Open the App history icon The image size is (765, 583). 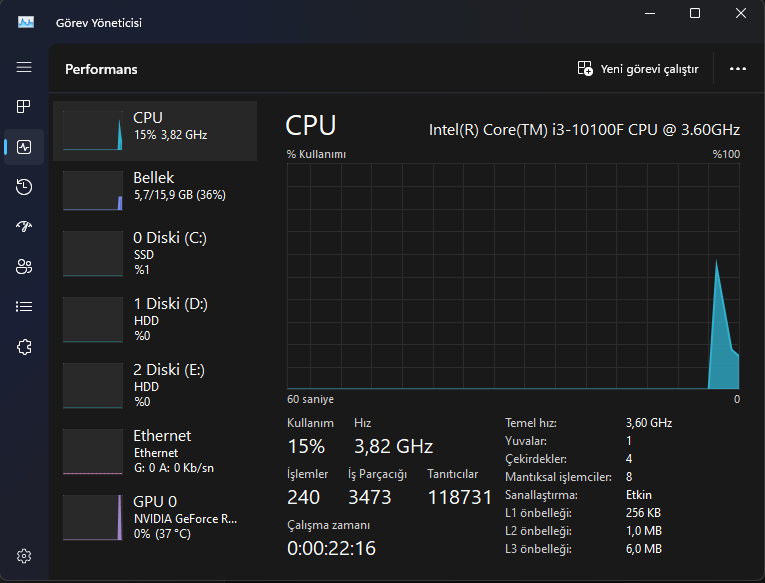point(24,187)
